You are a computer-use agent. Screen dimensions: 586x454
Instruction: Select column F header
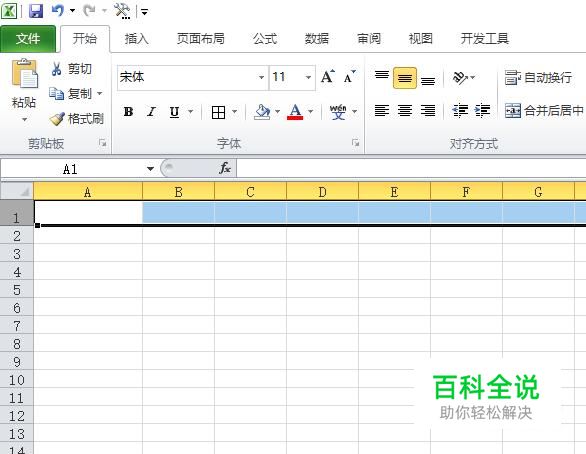(x=466, y=192)
